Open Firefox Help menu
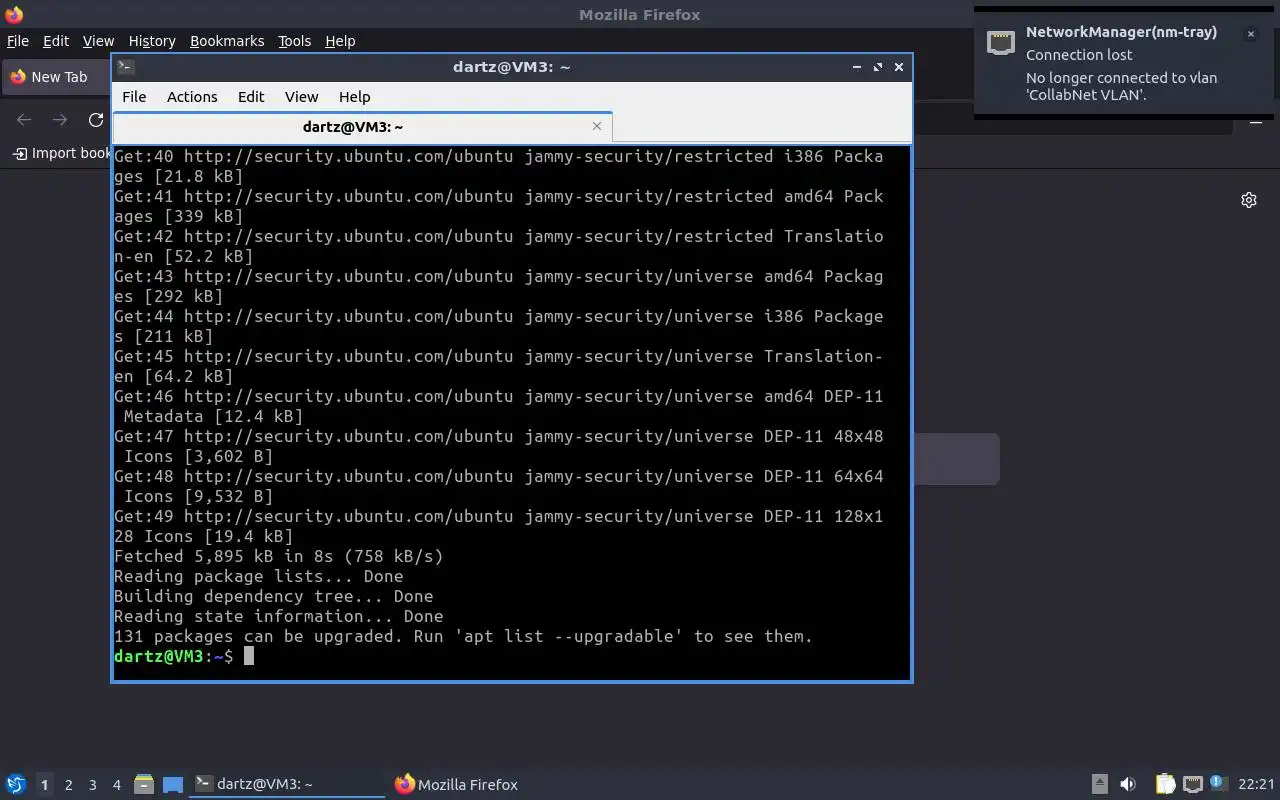 tap(340, 41)
